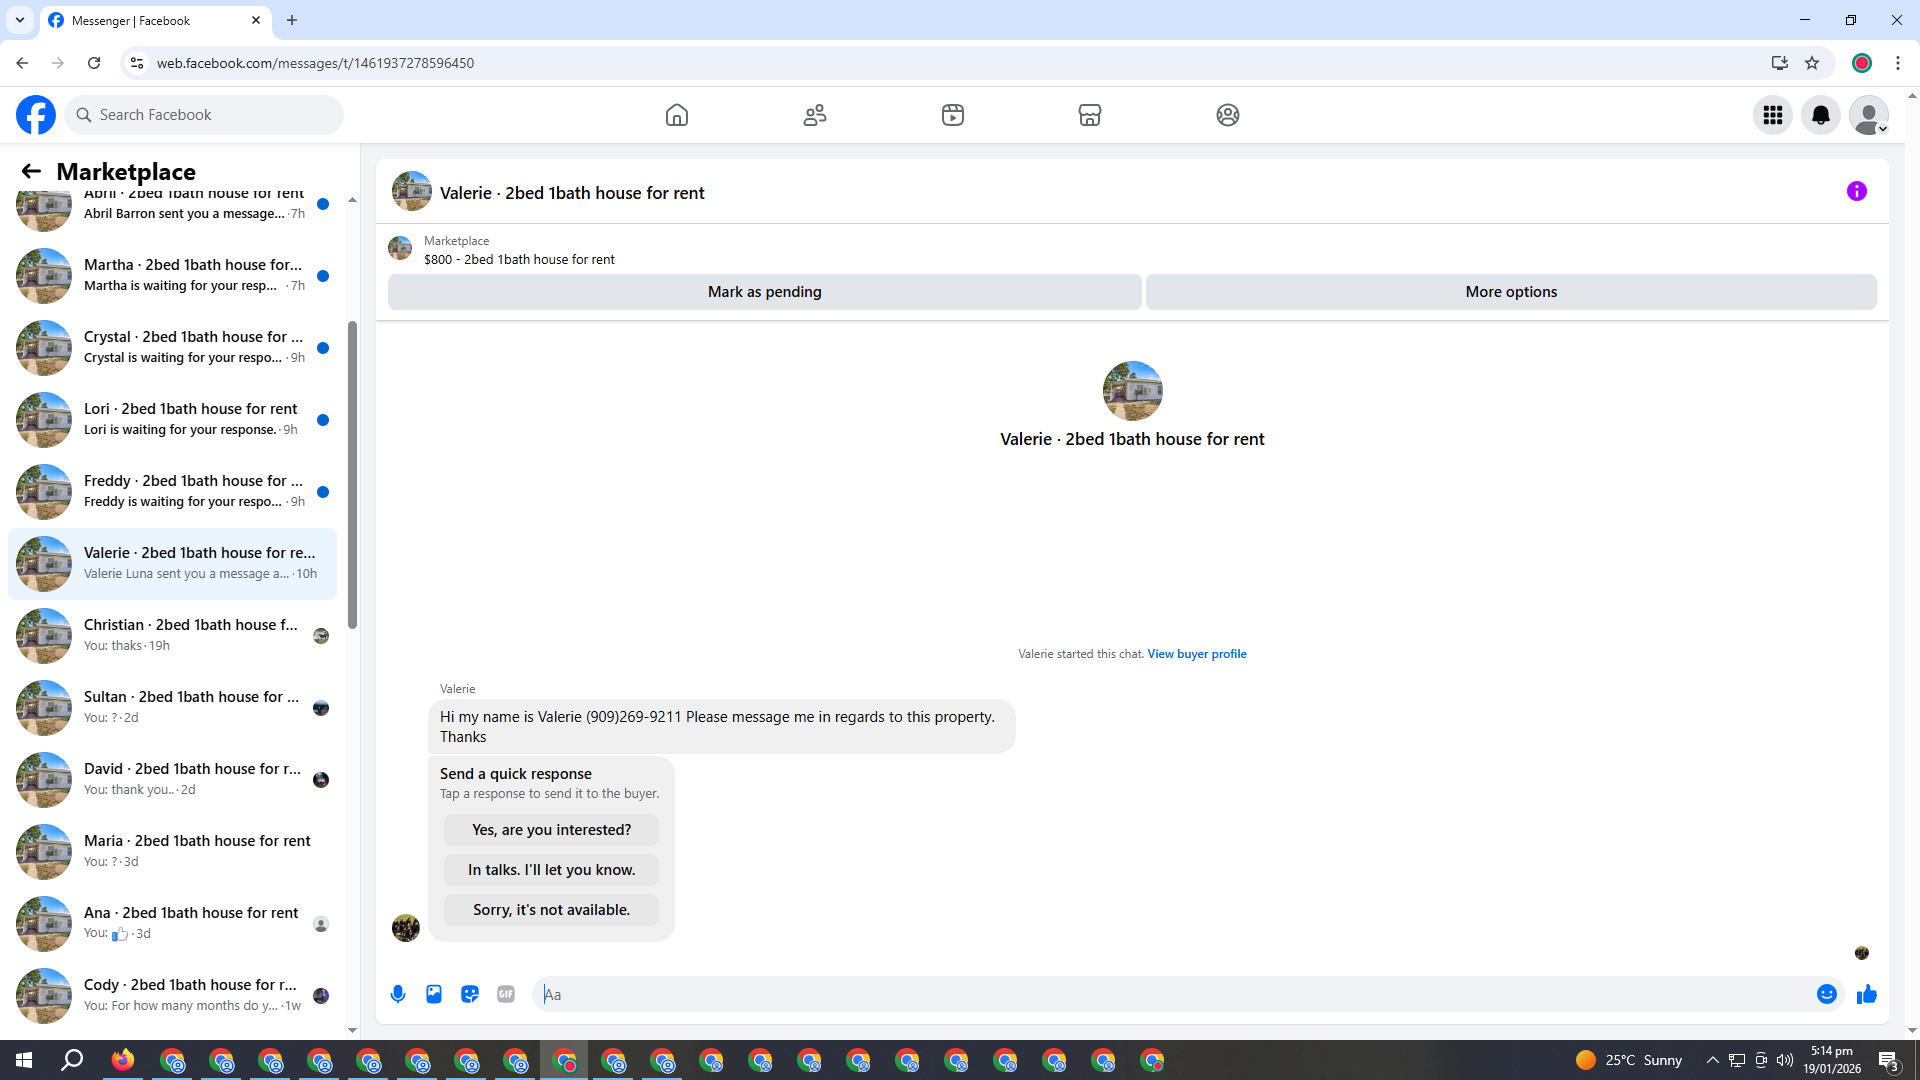The height and width of the screenshot is (1080, 1920).
Task: Open the sticker picker icon
Action: click(x=470, y=994)
